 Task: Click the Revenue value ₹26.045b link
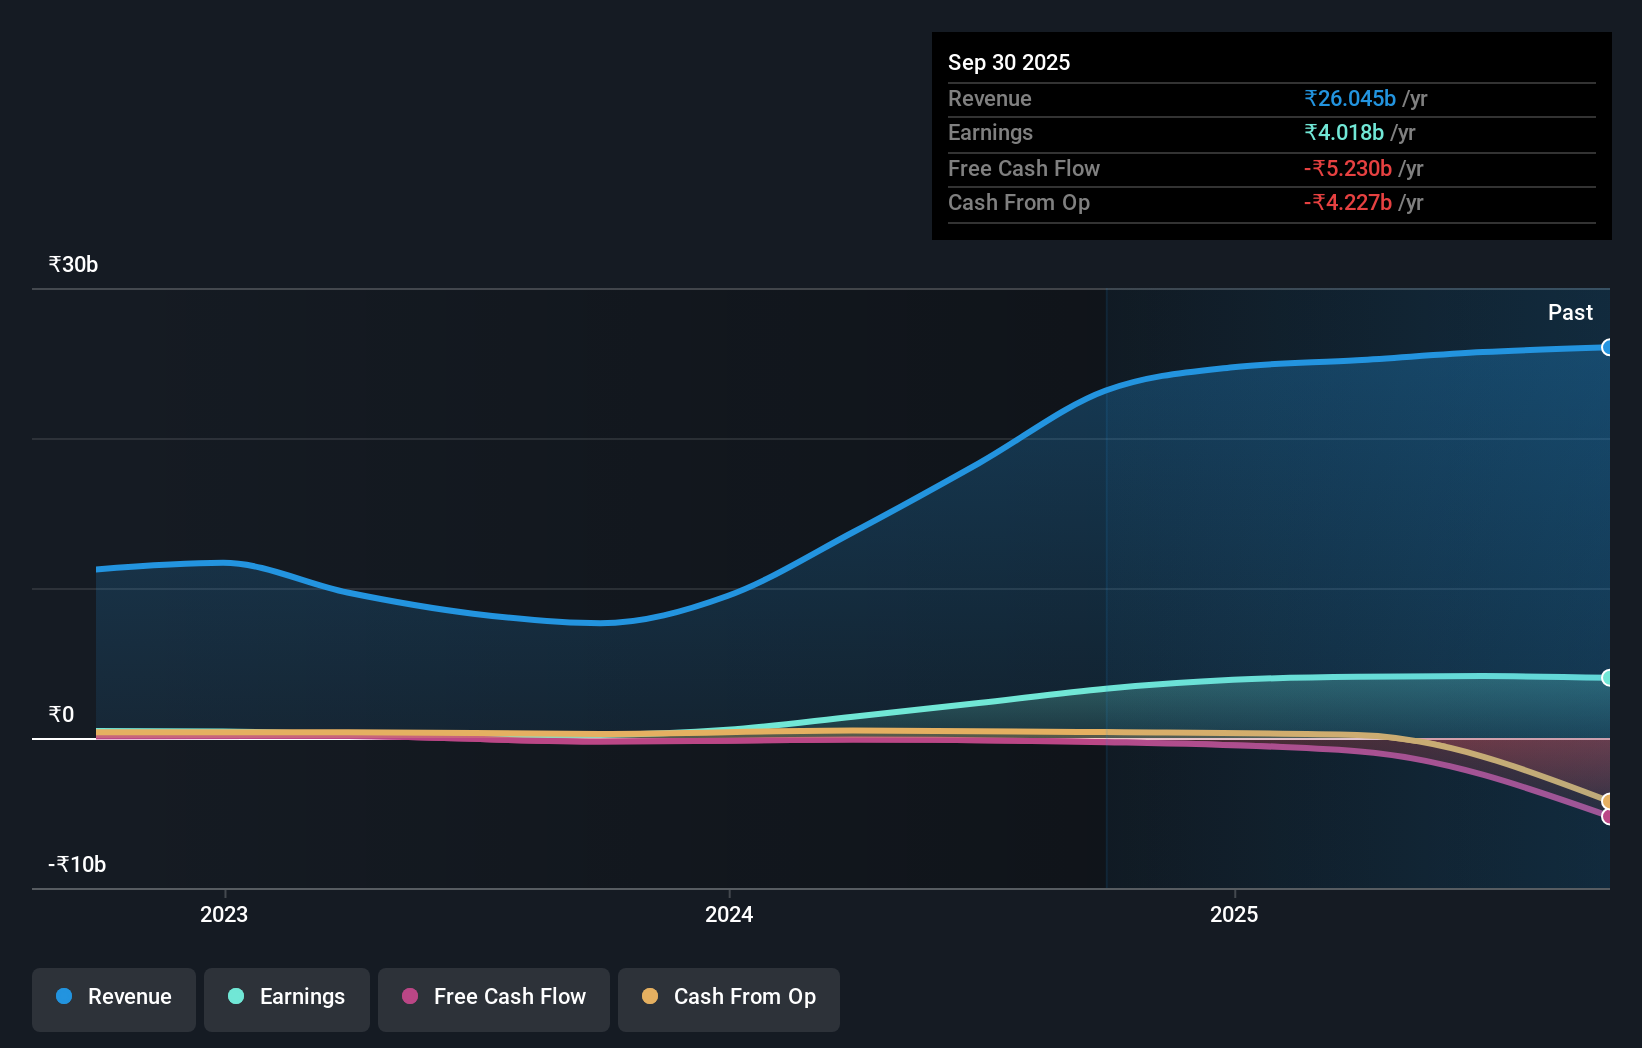point(1349,98)
